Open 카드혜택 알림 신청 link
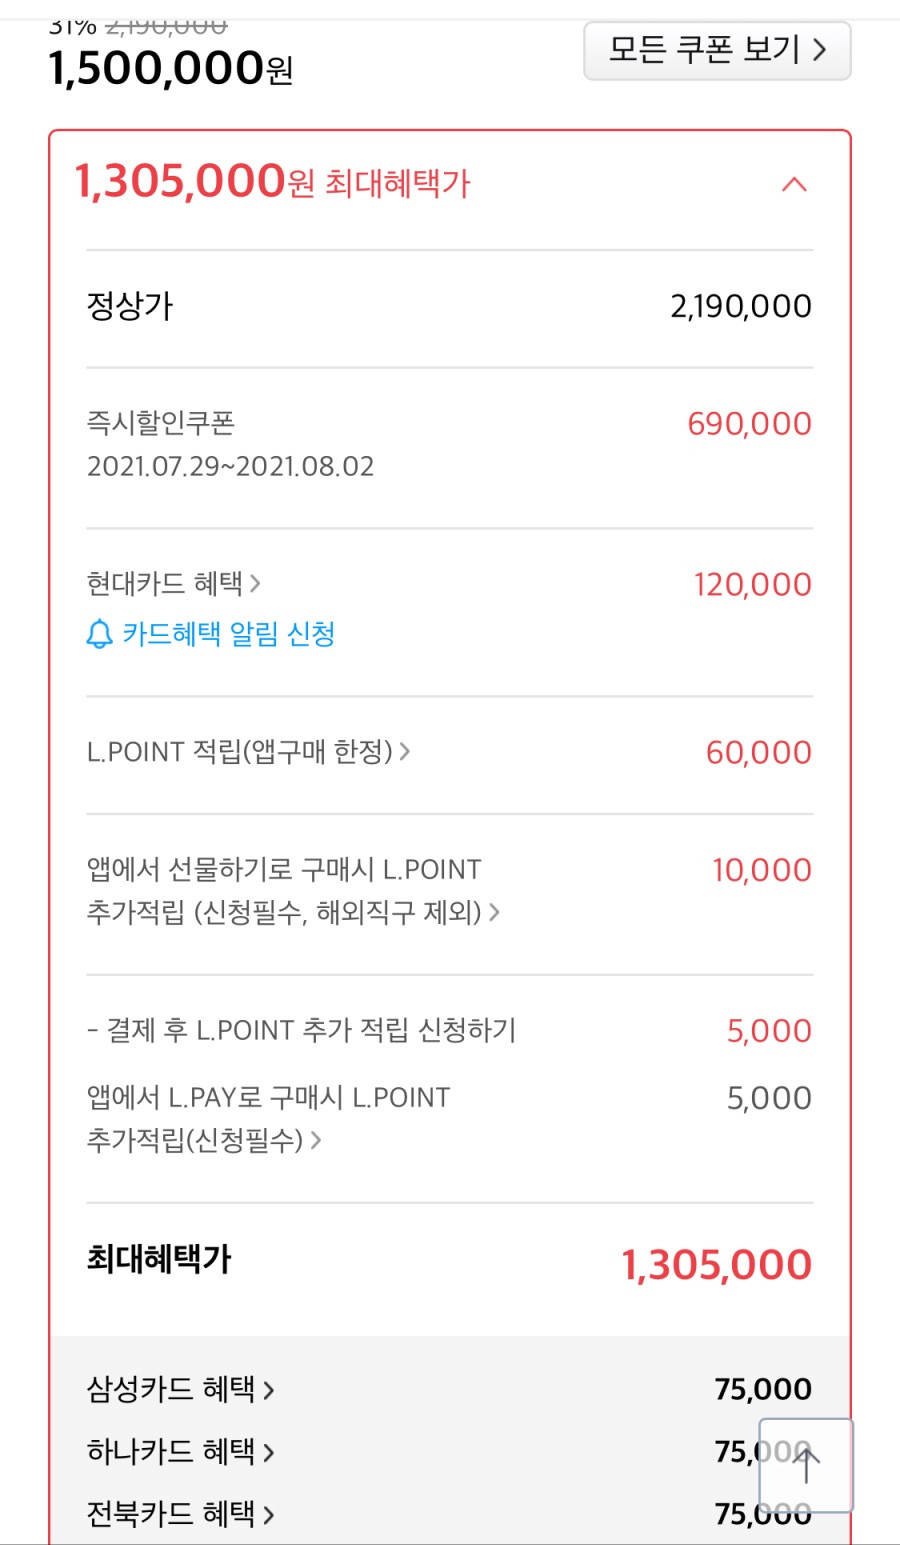 (228, 634)
